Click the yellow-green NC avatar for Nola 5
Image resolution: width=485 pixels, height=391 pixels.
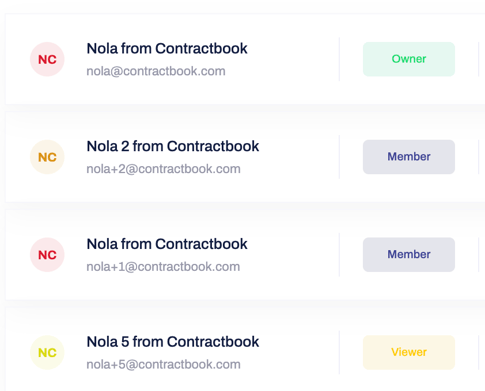47,352
